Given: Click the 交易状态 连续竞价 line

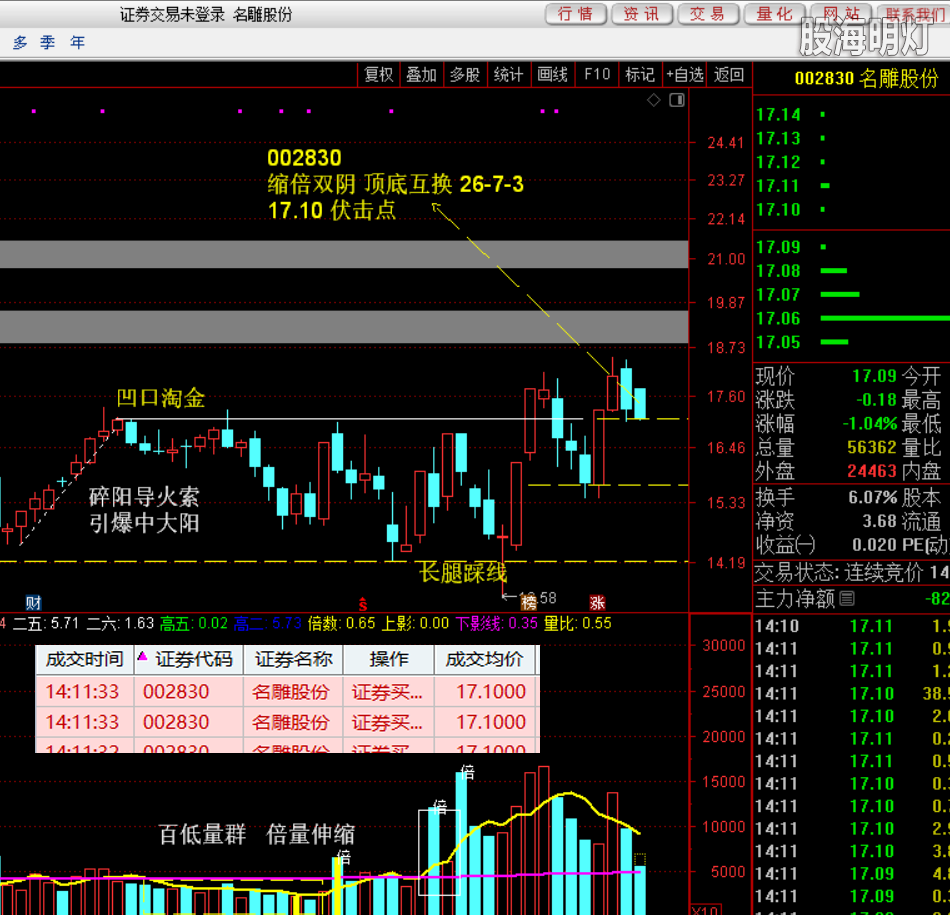Looking at the screenshot, I should click(x=851, y=572).
